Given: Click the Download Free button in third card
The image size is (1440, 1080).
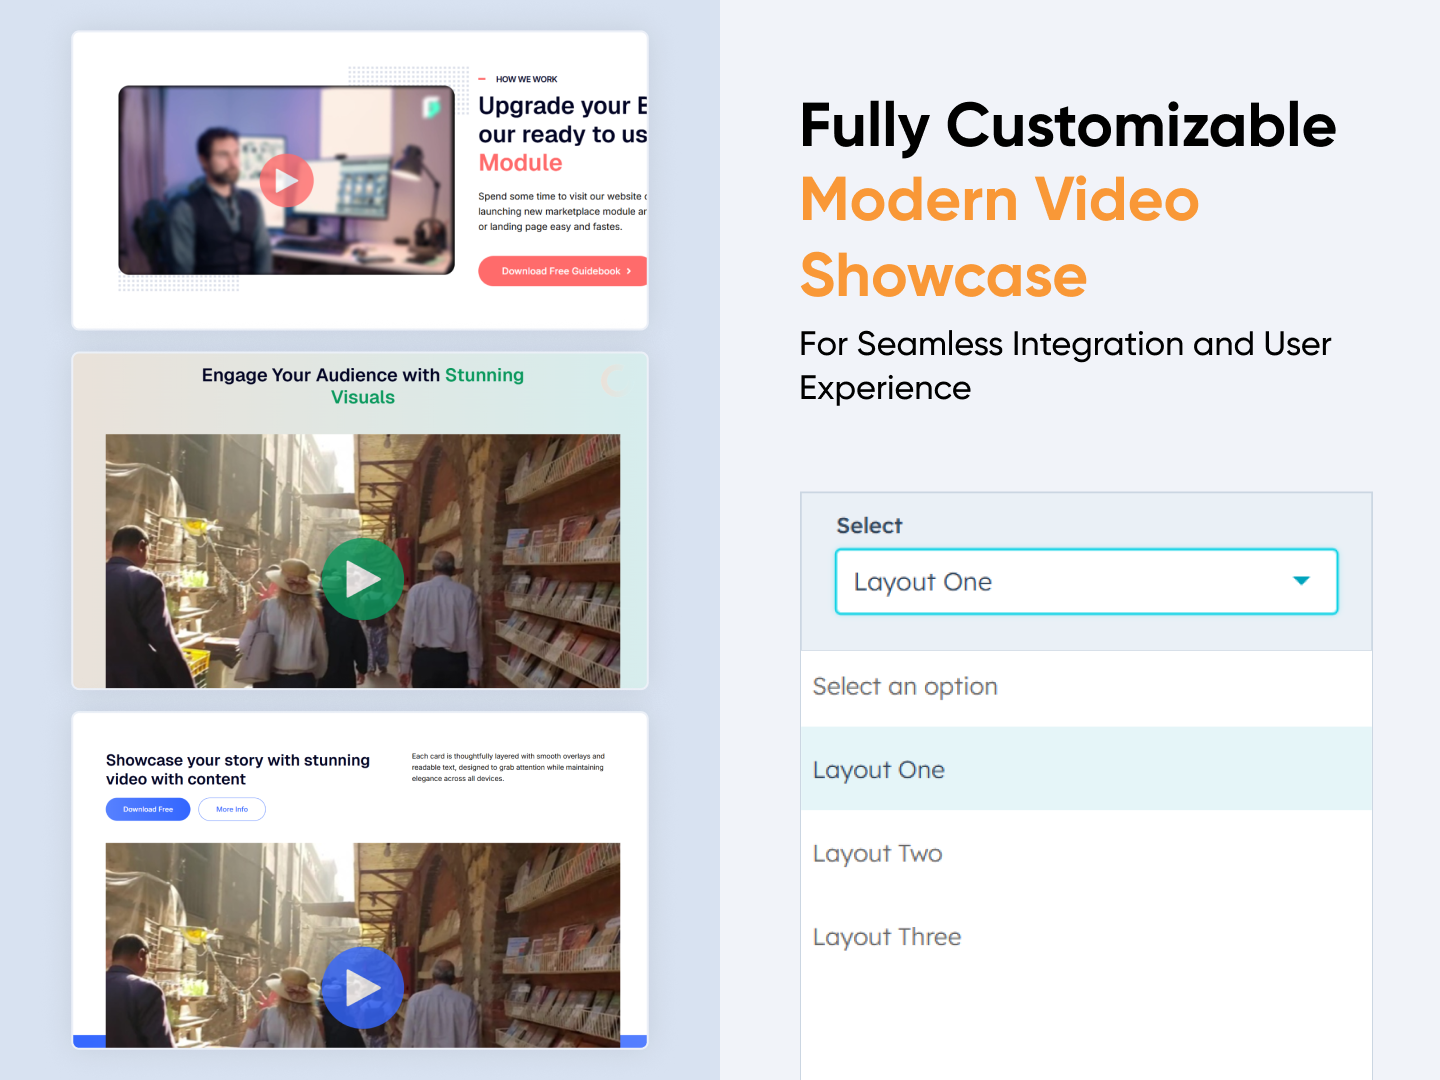Looking at the screenshot, I should 147,809.
